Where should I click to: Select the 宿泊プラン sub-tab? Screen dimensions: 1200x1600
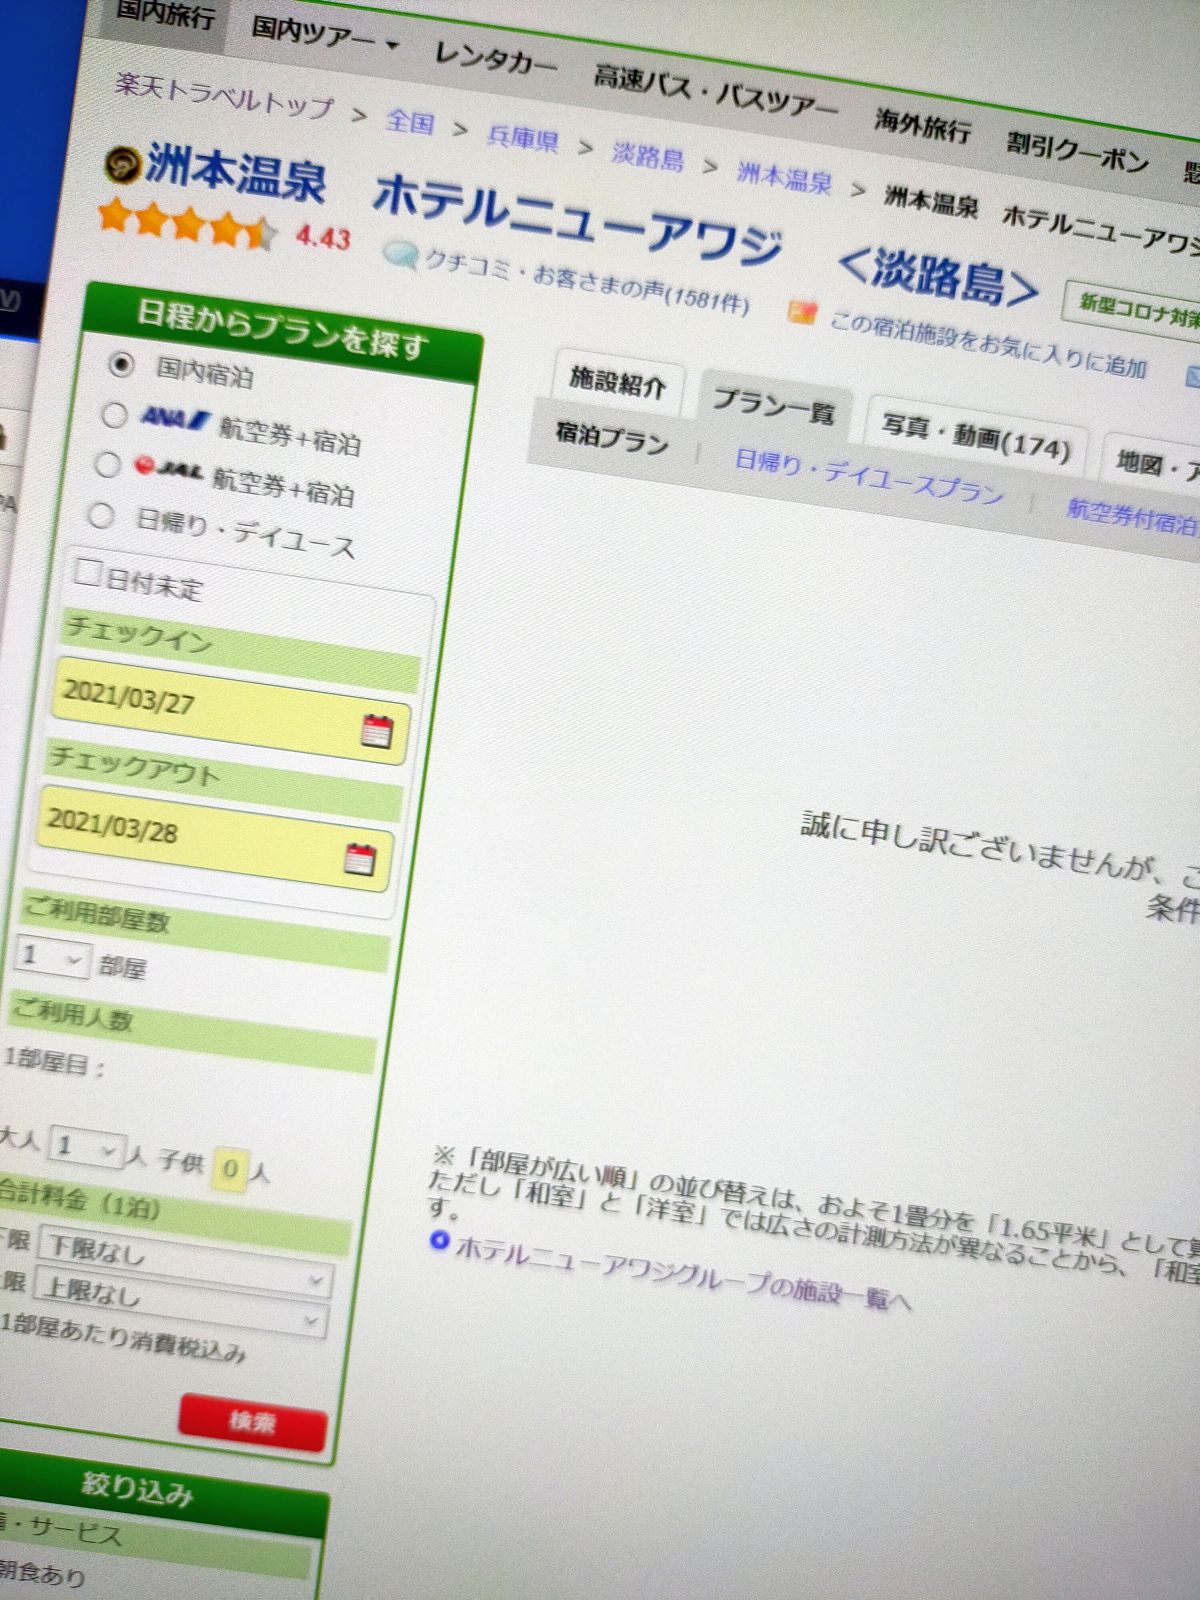click(x=612, y=437)
